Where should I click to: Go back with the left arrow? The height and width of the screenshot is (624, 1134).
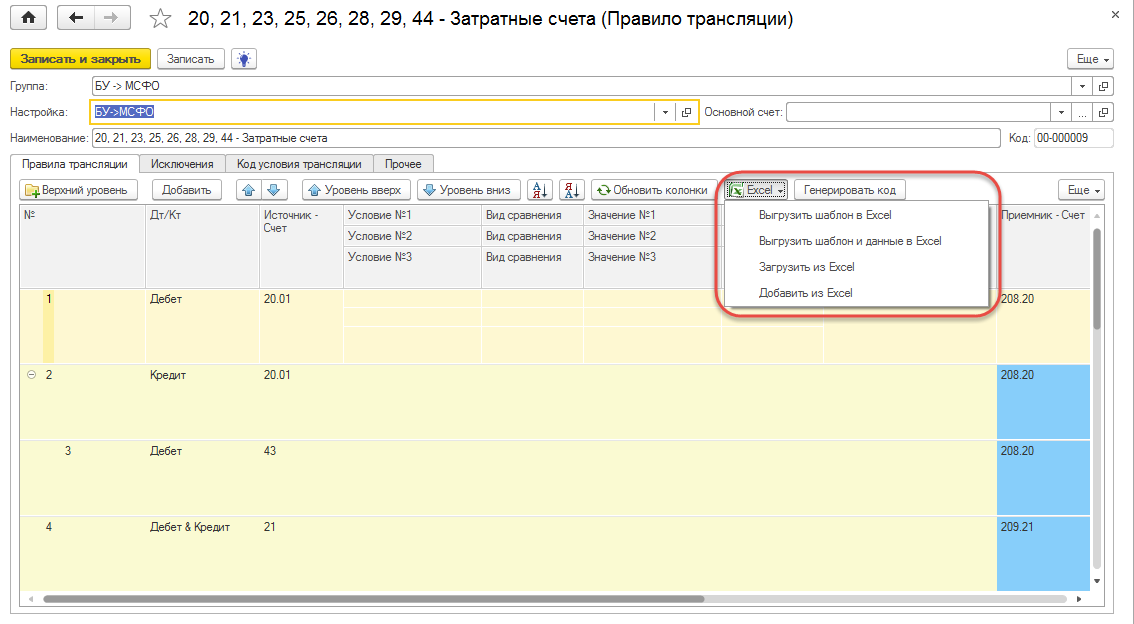point(77,18)
